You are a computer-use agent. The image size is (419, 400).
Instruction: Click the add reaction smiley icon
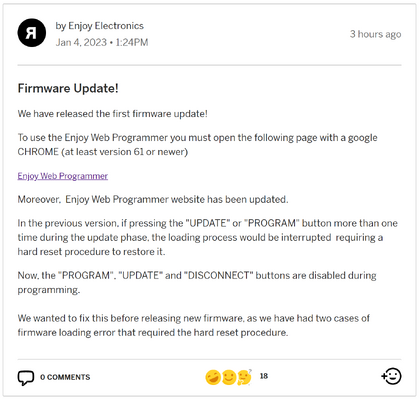click(391, 376)
